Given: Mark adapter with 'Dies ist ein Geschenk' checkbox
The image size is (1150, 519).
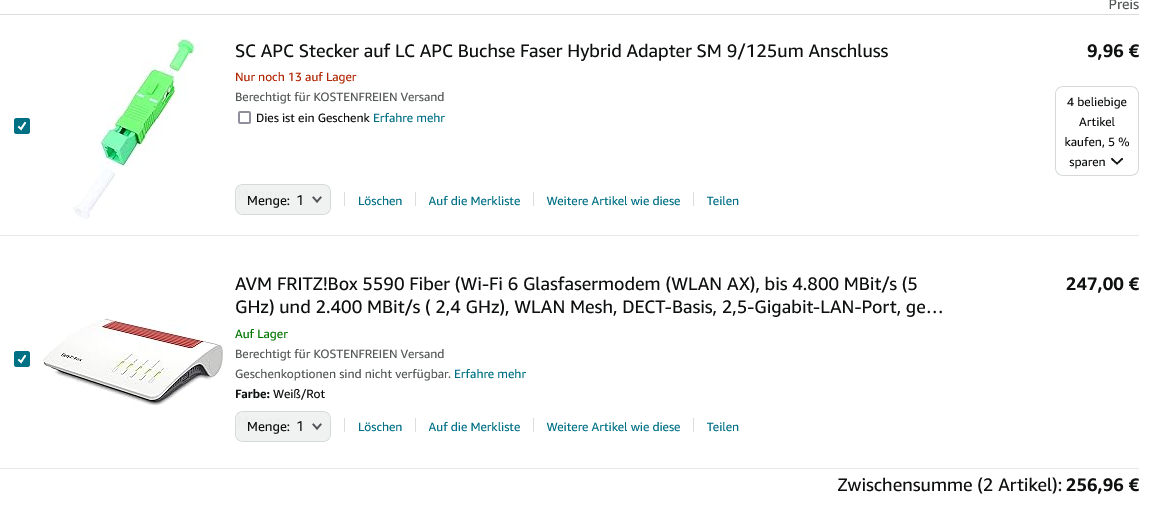Looking at the screenshot, I should pyautogui.click(x=244, y=118).
